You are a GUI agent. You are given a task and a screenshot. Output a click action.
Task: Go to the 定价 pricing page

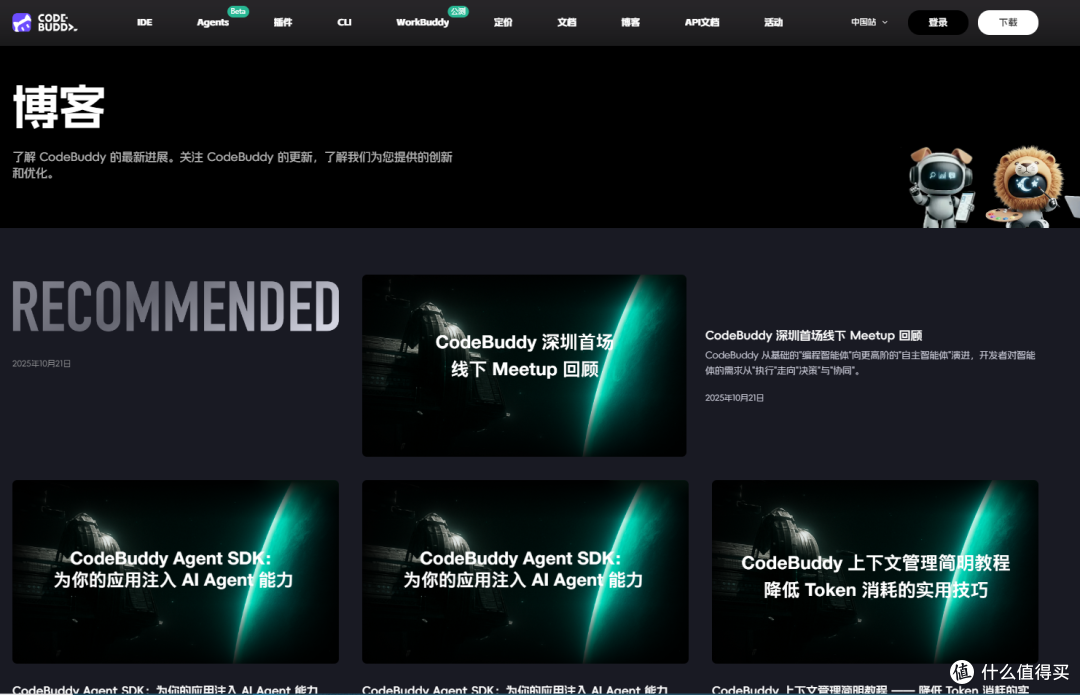pos(503,23)
